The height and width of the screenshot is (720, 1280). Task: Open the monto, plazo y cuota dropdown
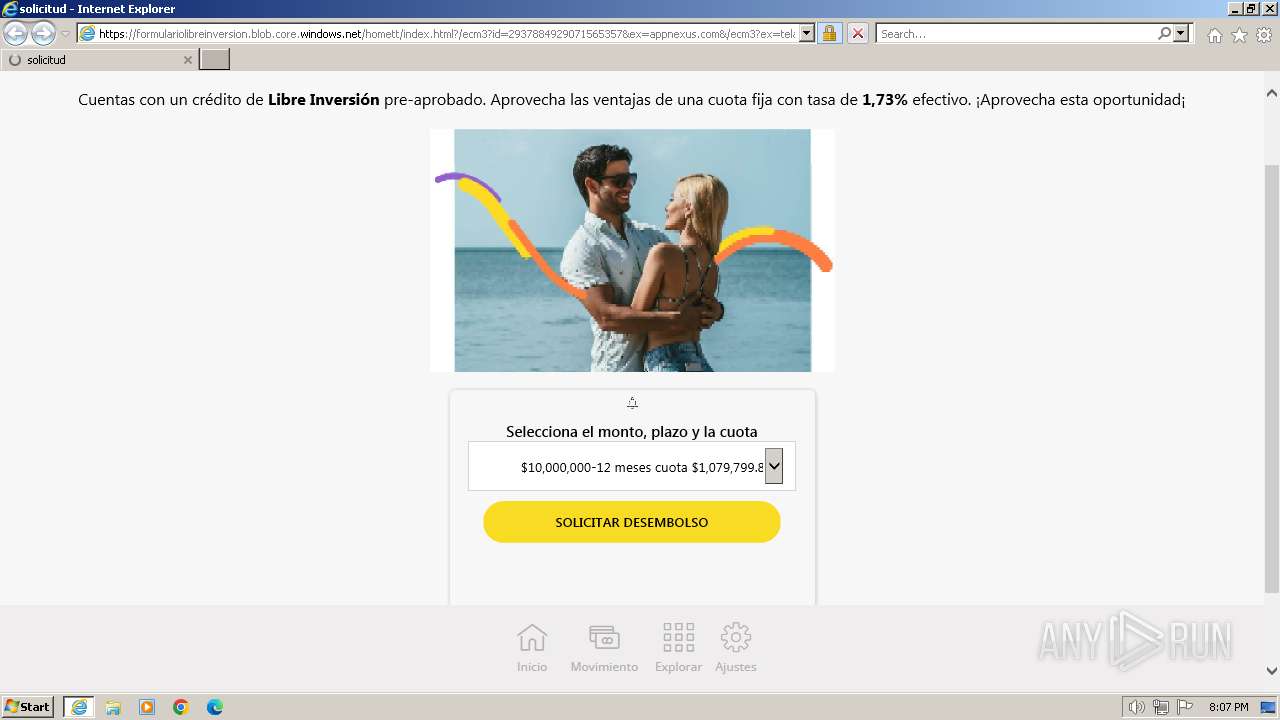632,466
